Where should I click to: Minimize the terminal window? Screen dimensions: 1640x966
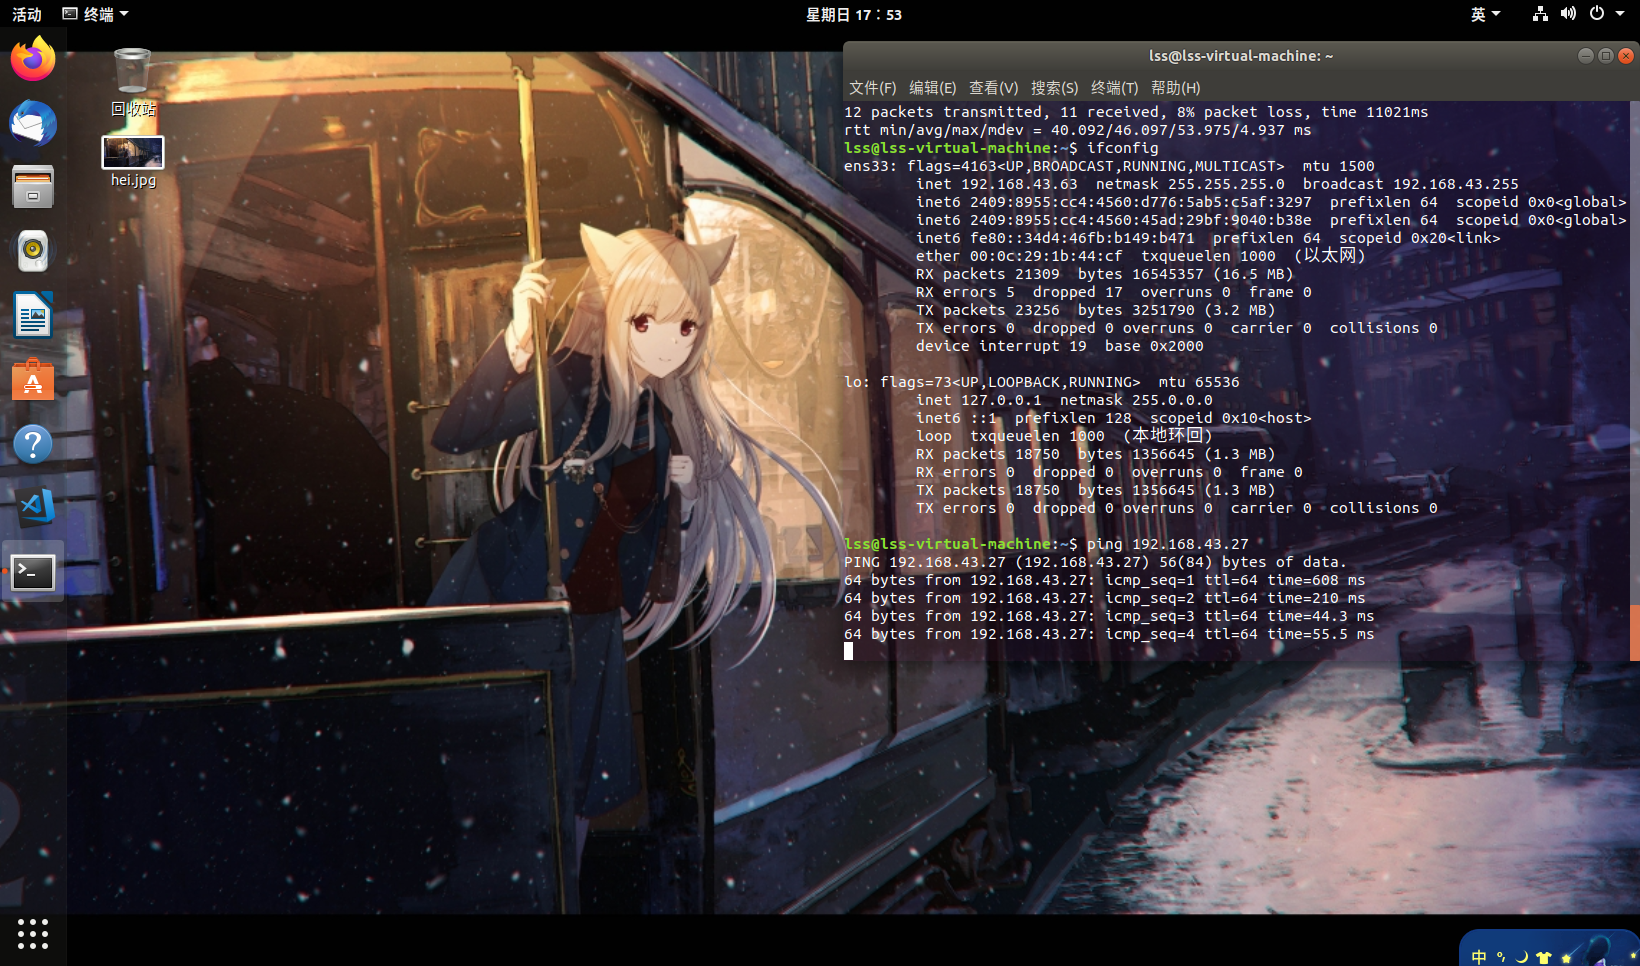coord(1585,56)
